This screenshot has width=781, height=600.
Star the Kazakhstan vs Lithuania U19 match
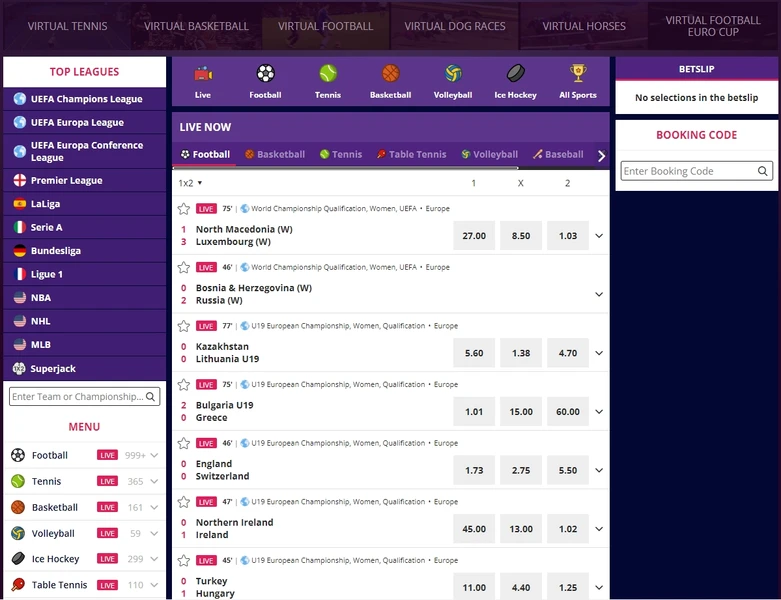(184, 326)
